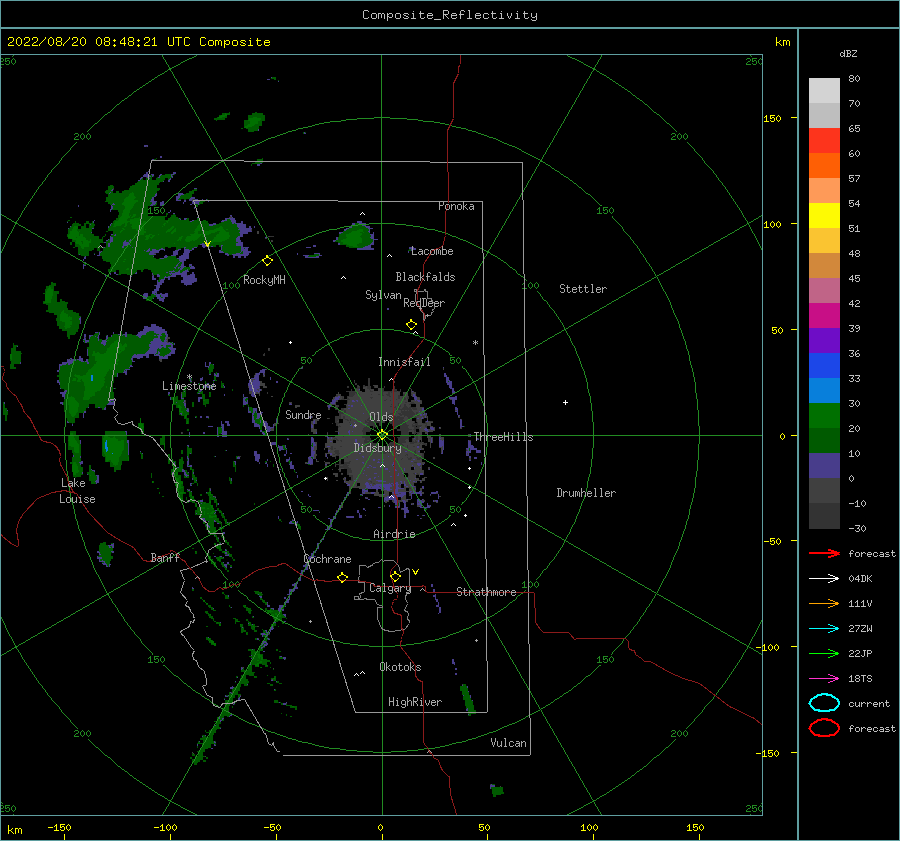Click the Calgary city label
This screenshot has width=900, height=841.
click(x=390, y=588)
